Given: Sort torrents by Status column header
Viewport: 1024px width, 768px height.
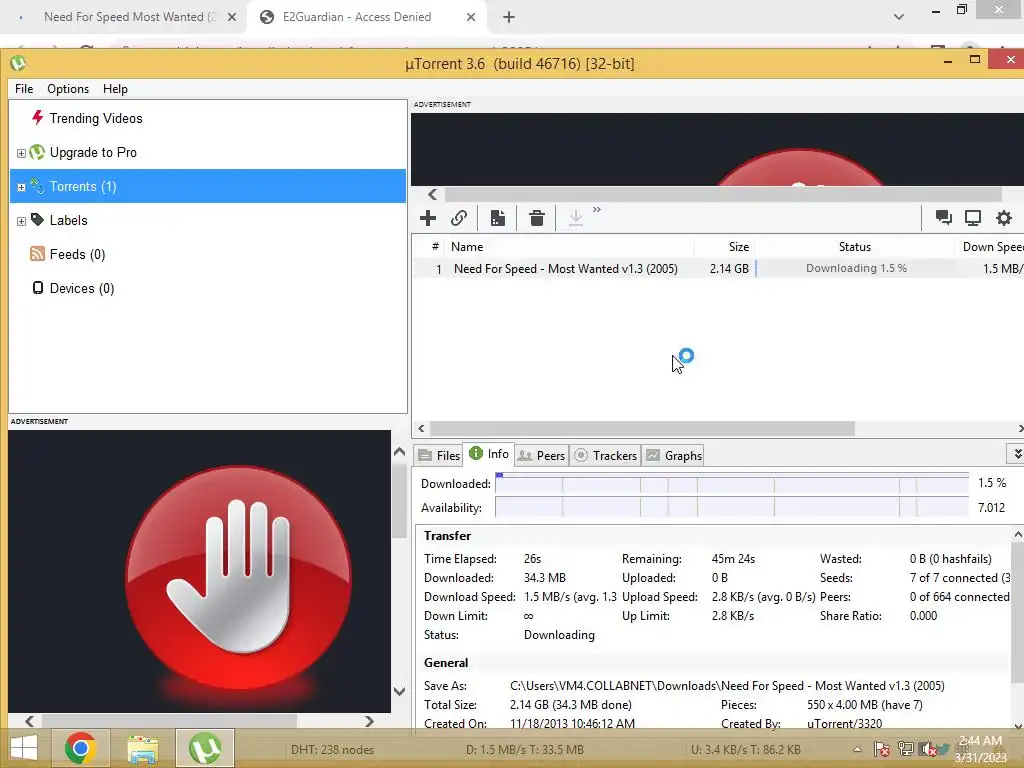Looking at the screenshot, I should coord(854,247).
